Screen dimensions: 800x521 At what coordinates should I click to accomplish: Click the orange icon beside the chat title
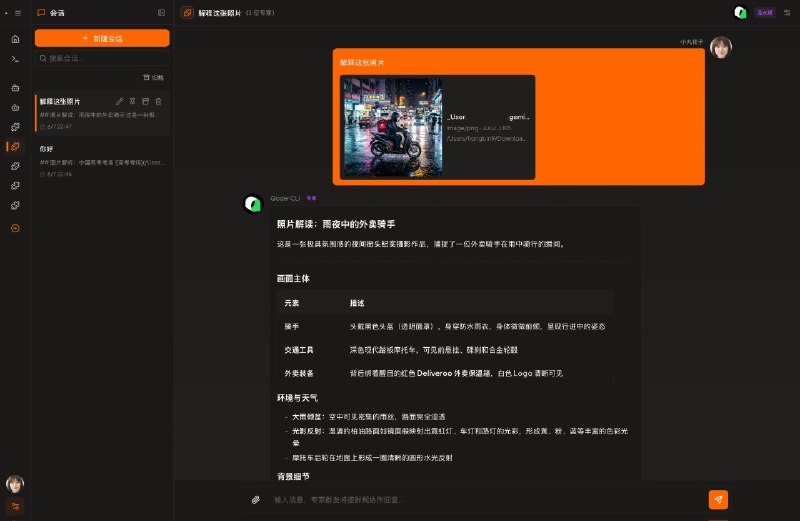187,13
